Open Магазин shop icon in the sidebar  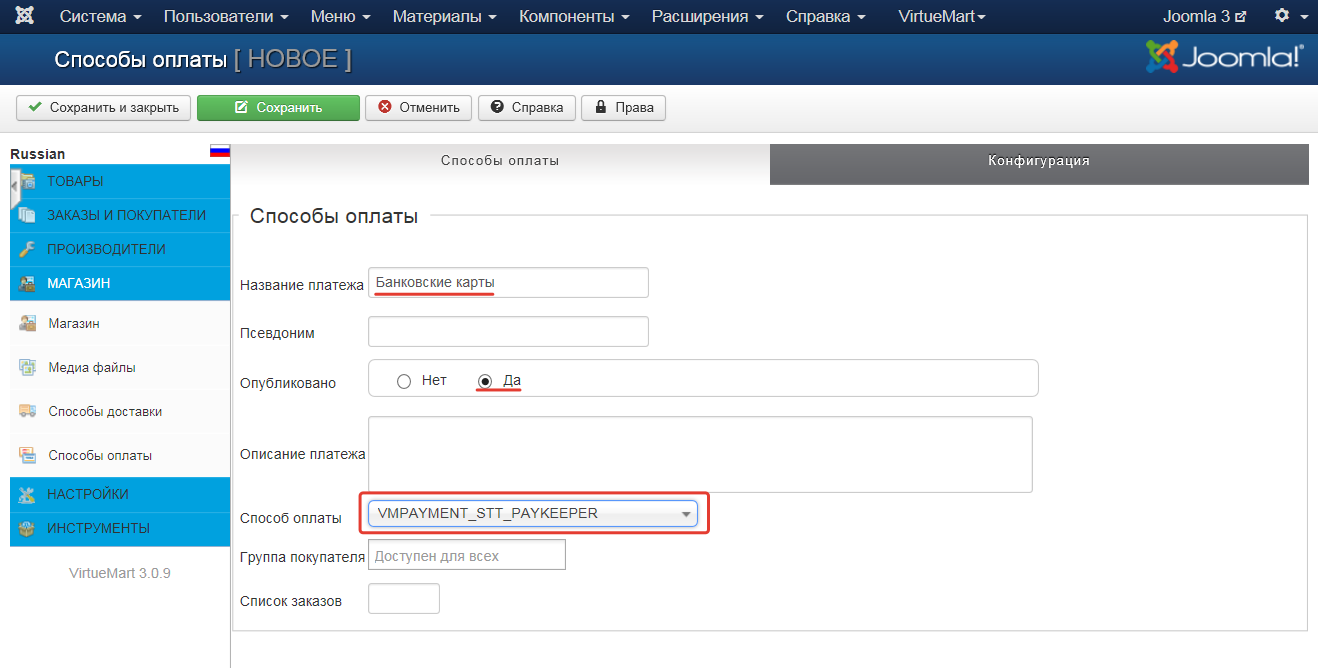(x=28, y=323)
